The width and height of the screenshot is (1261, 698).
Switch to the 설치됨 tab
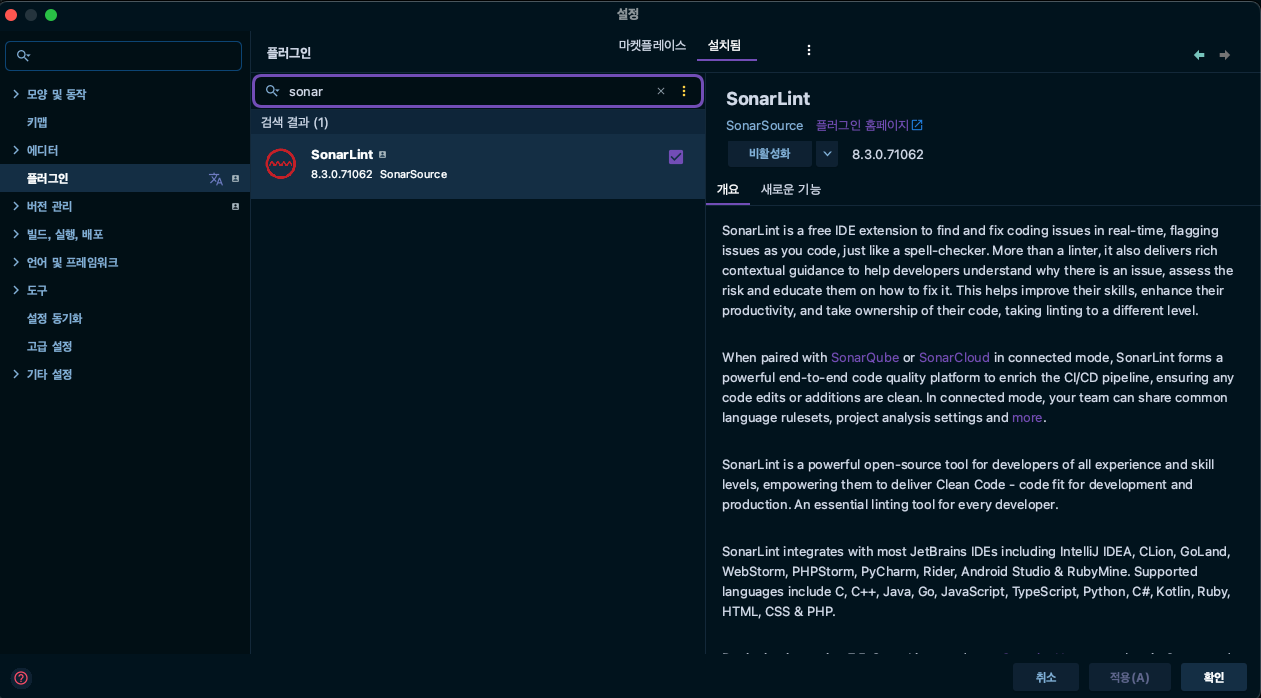pyautogui.click(x=724, y=46)
